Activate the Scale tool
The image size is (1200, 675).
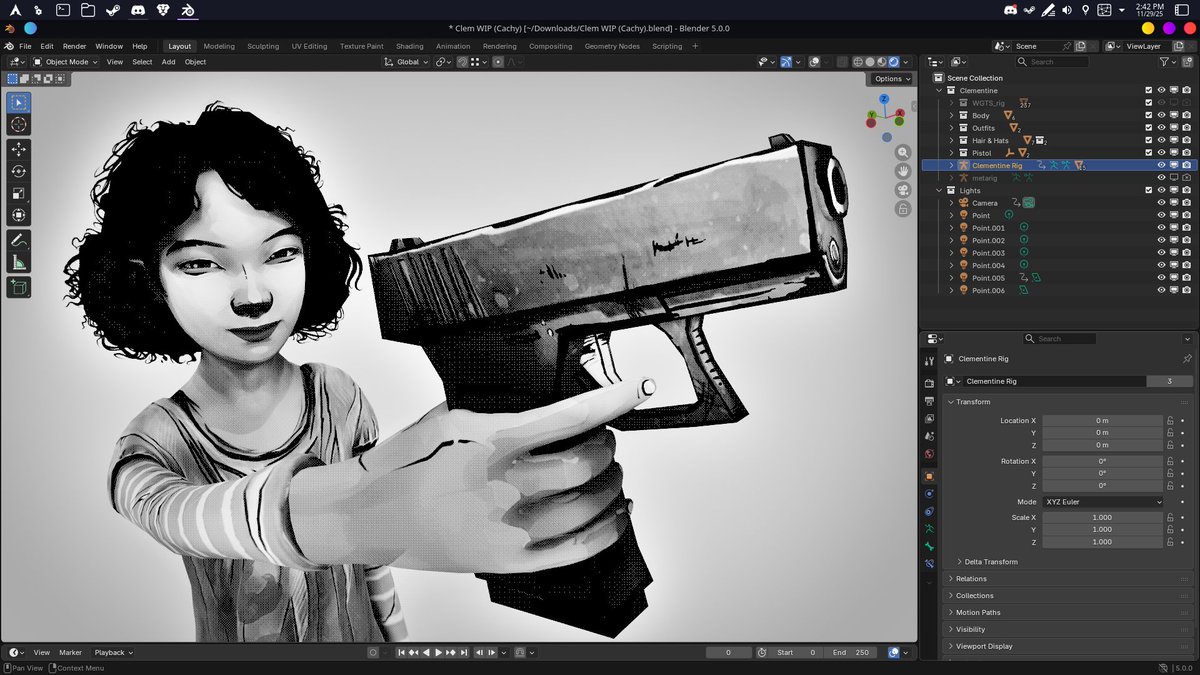[x=19, y=193]
